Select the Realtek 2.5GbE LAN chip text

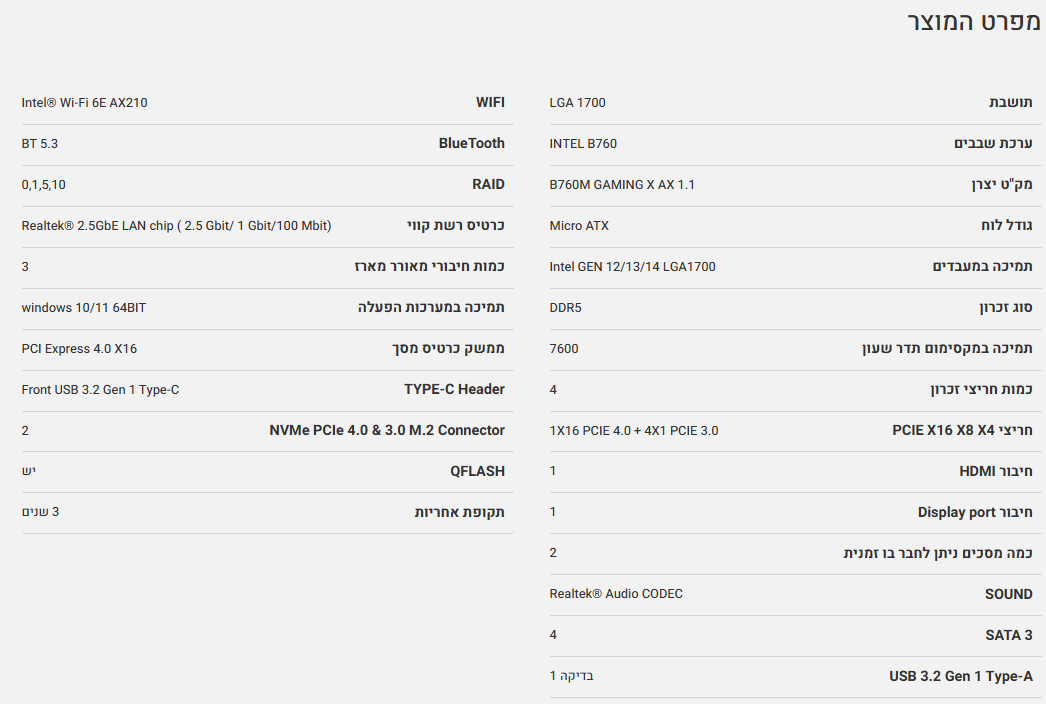[176, 226]
